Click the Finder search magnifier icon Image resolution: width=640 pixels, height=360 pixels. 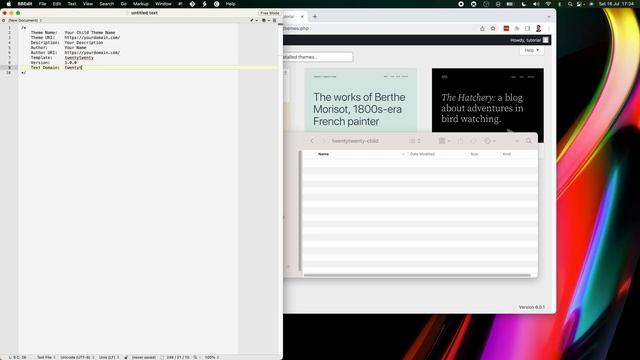529,141
